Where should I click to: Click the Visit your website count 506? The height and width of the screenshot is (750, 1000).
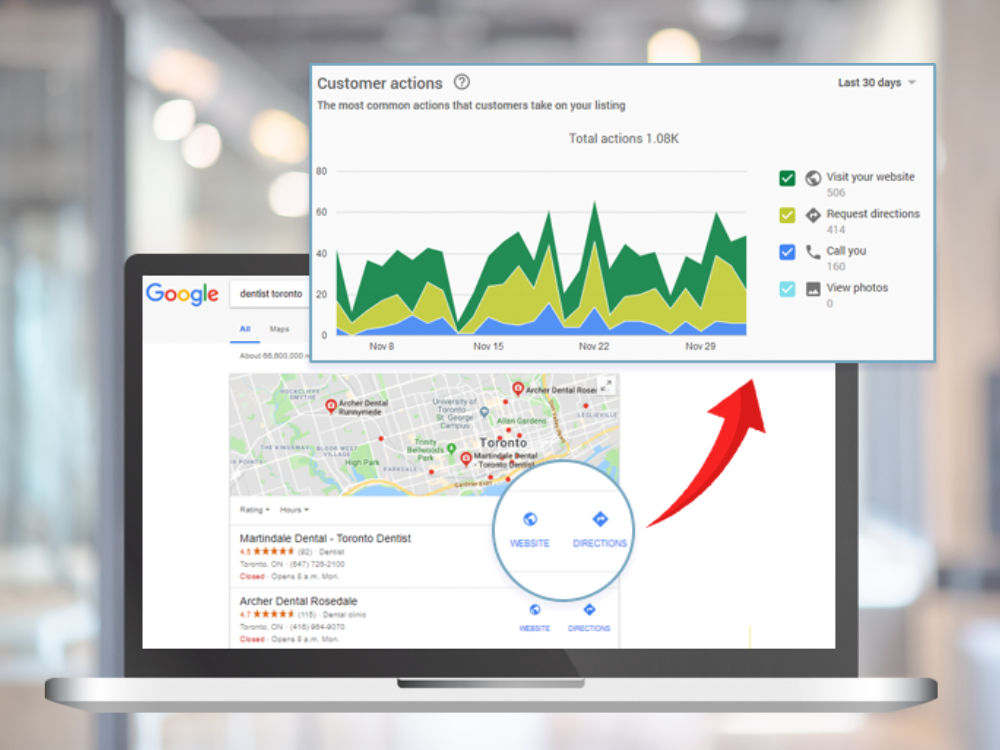(835, 193)
